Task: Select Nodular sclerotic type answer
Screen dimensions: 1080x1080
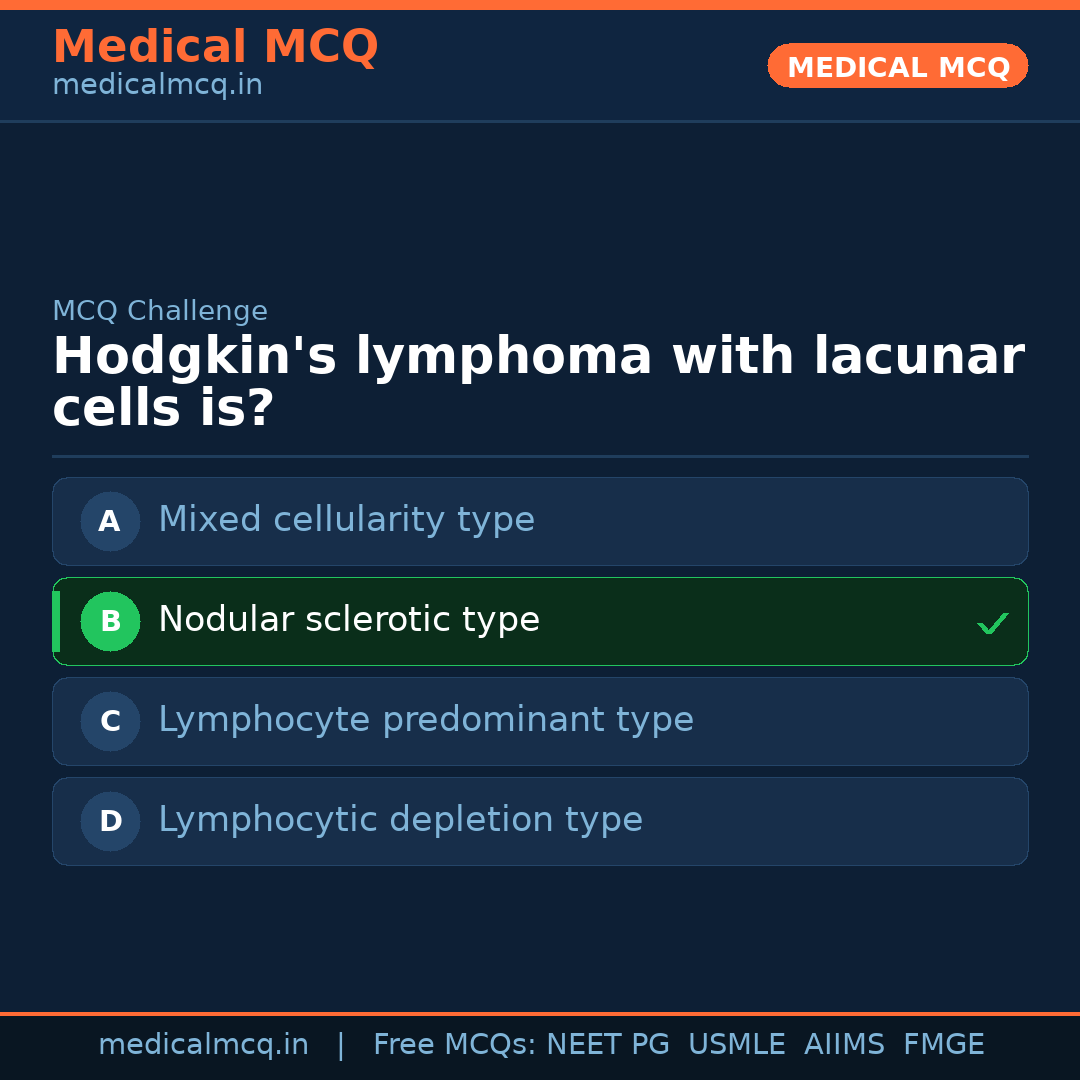Action: coord(349,620)
